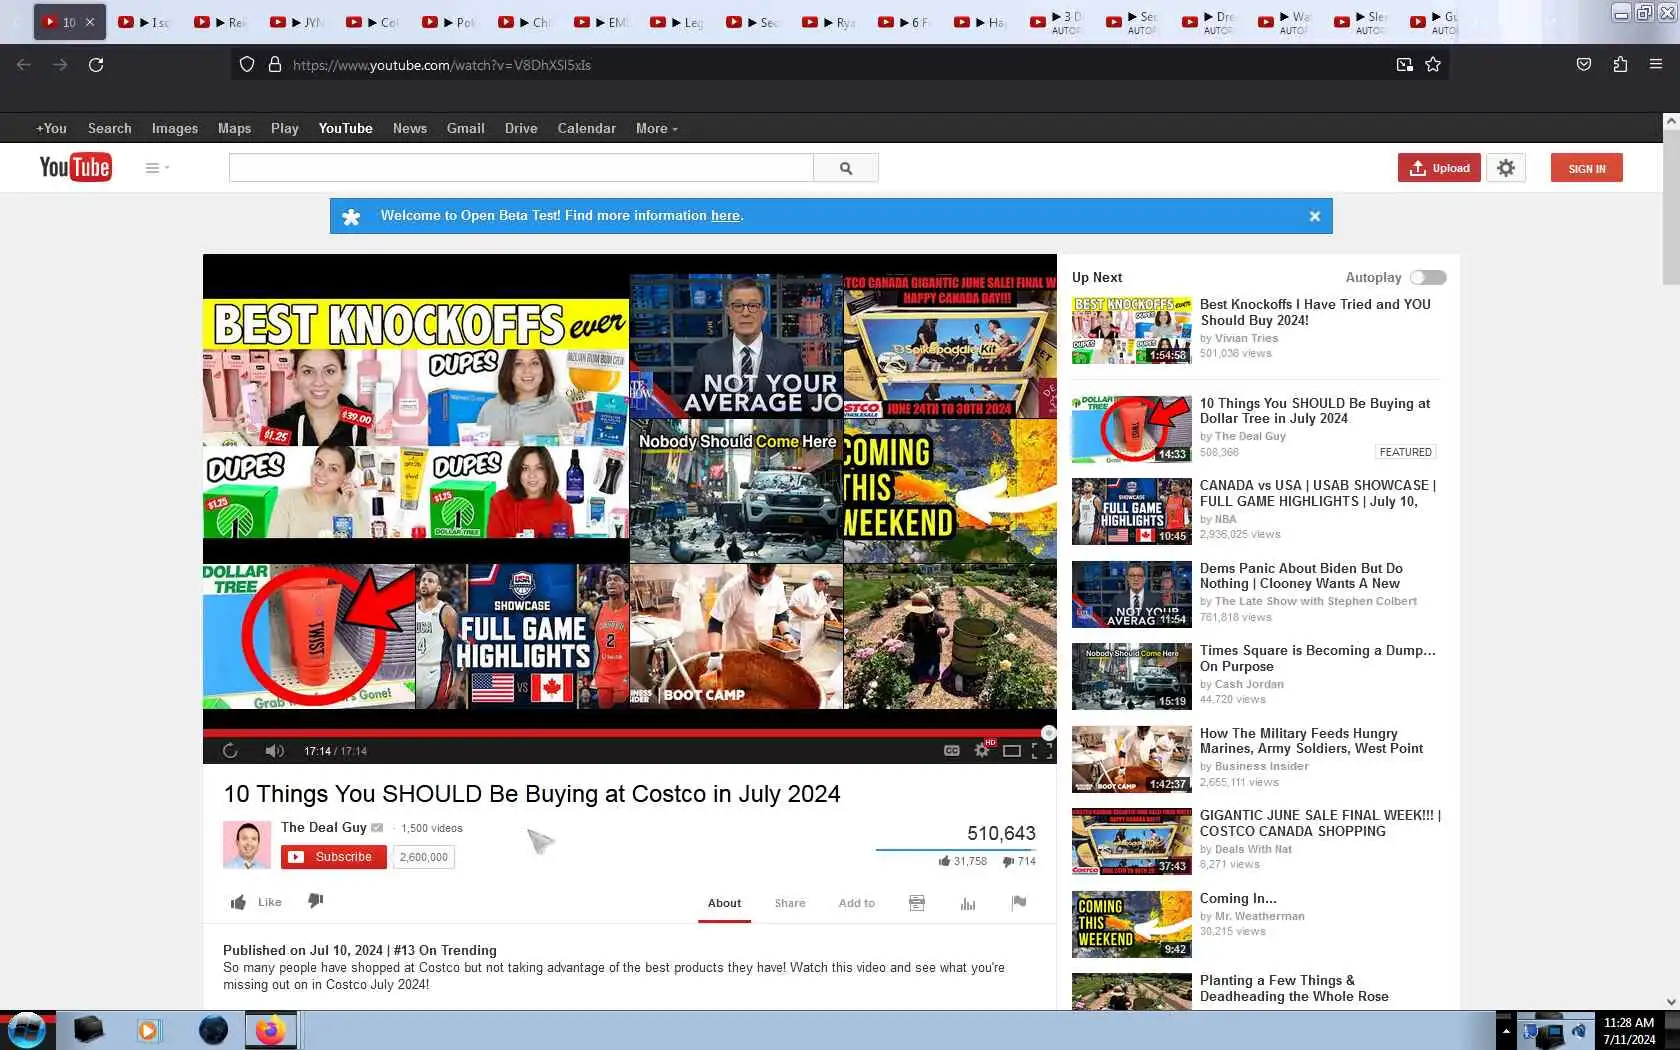1680x1050 pixels.
Task: Open Dems Panic About Biden video title
Action: point(1301,576)
